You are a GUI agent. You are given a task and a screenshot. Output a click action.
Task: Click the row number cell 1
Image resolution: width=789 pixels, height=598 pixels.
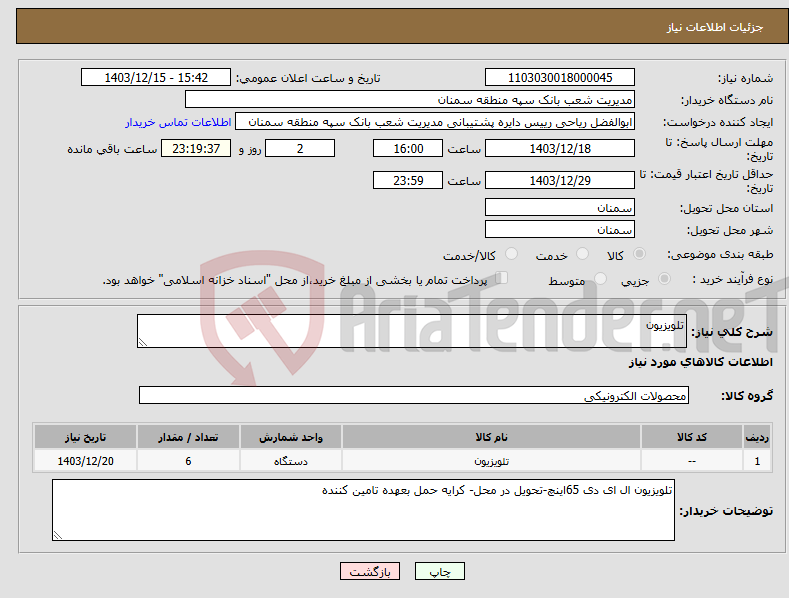pos(757,461)
